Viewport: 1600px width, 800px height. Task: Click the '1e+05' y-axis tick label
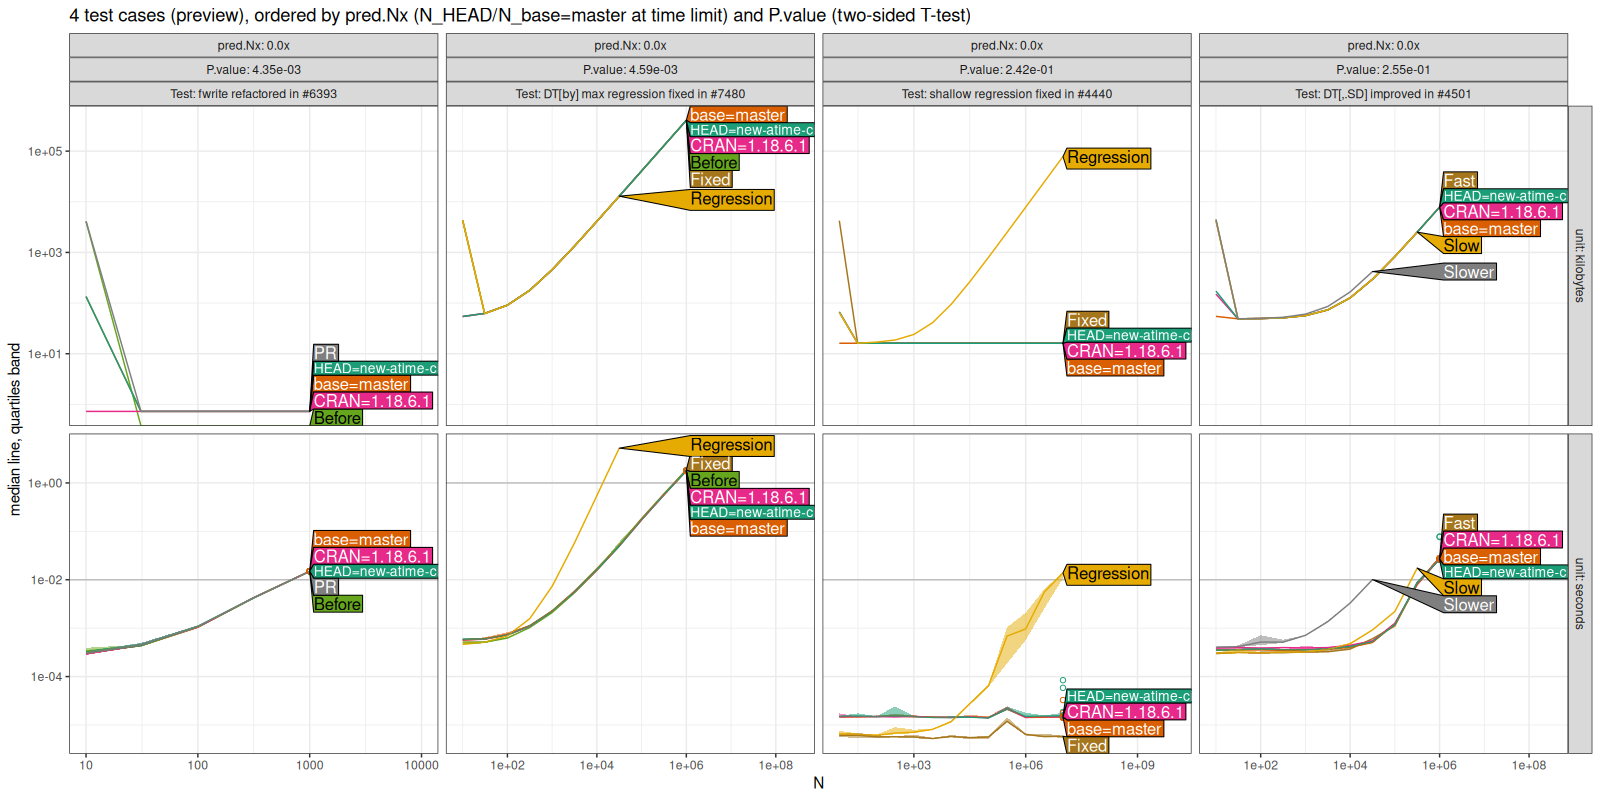[44, 152]
